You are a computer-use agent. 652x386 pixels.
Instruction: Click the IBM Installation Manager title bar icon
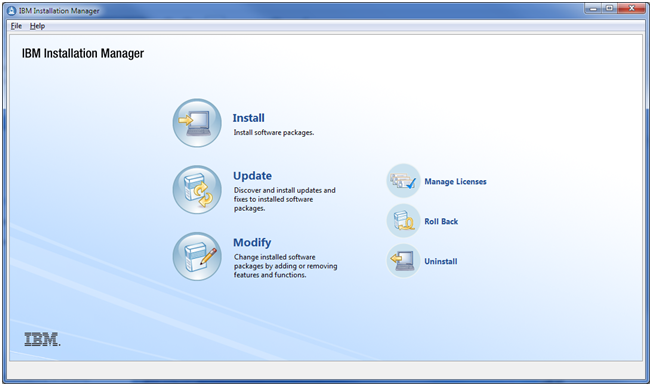point(11,11)
